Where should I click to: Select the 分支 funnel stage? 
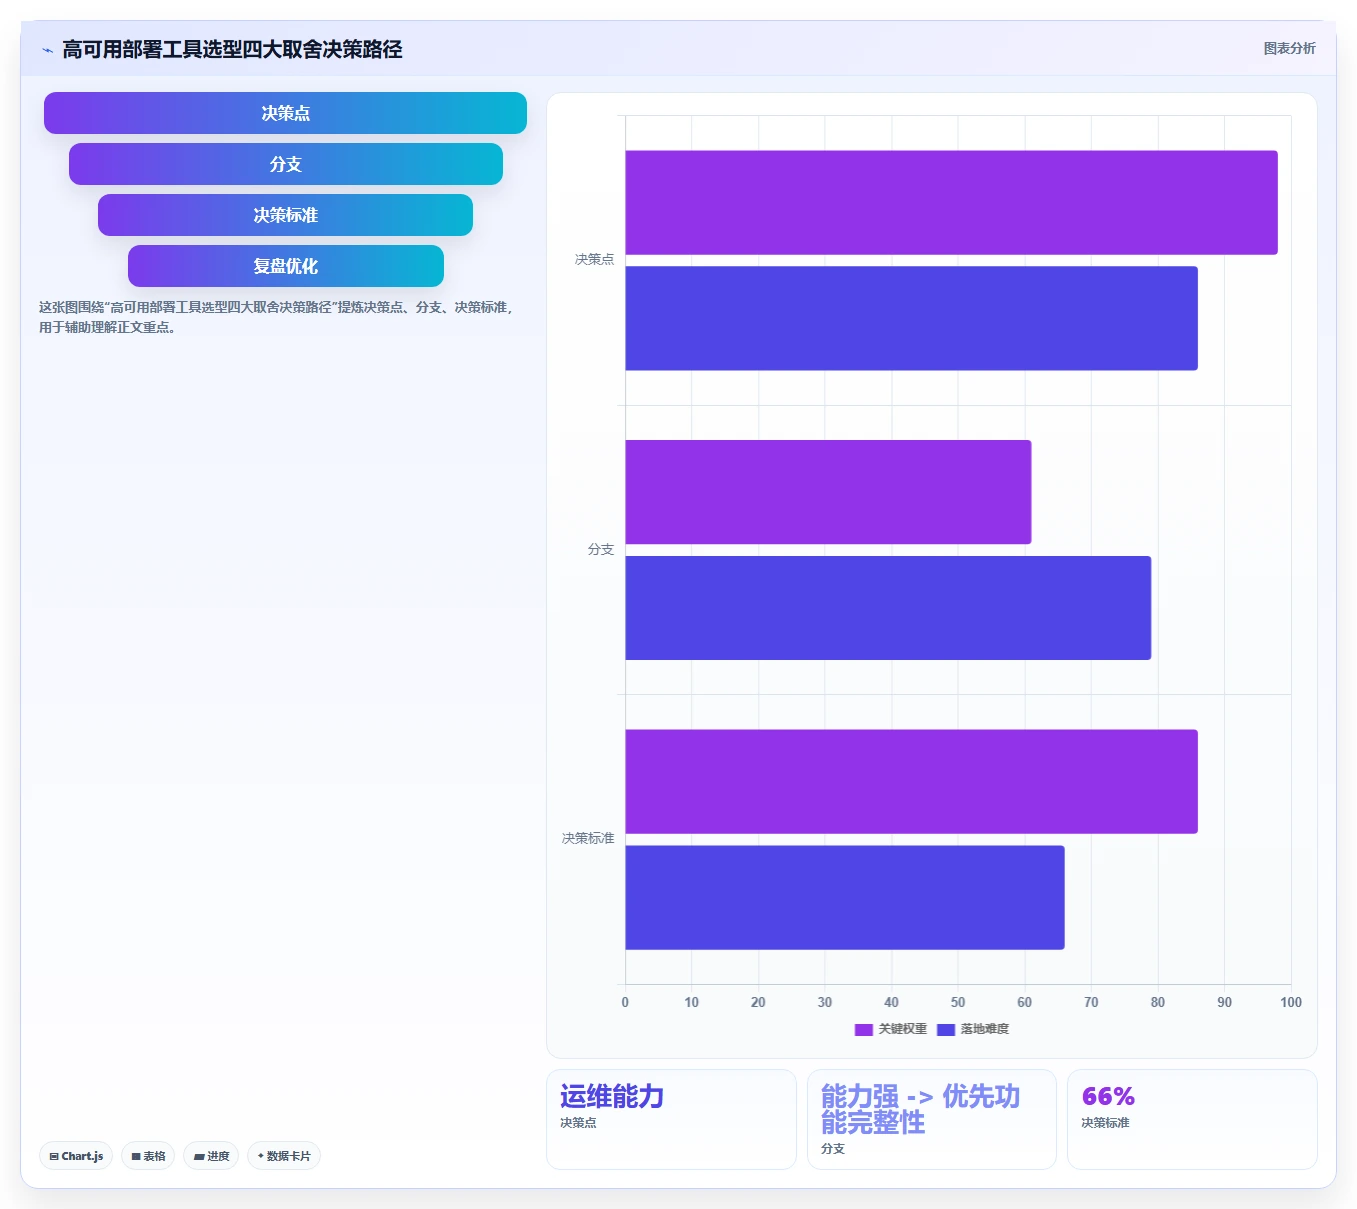tap(285, 164)
